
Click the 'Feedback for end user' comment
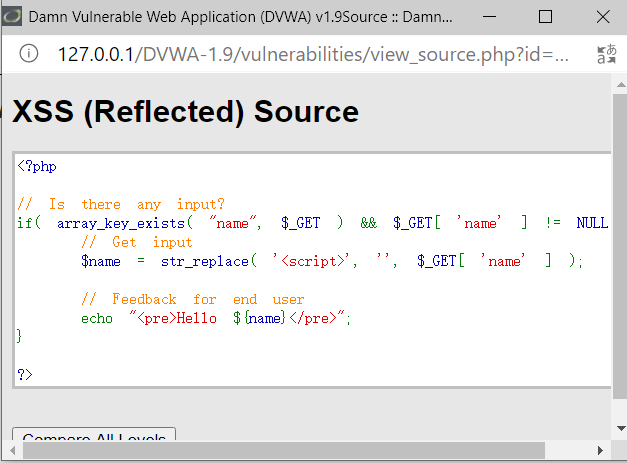point(192,299)
